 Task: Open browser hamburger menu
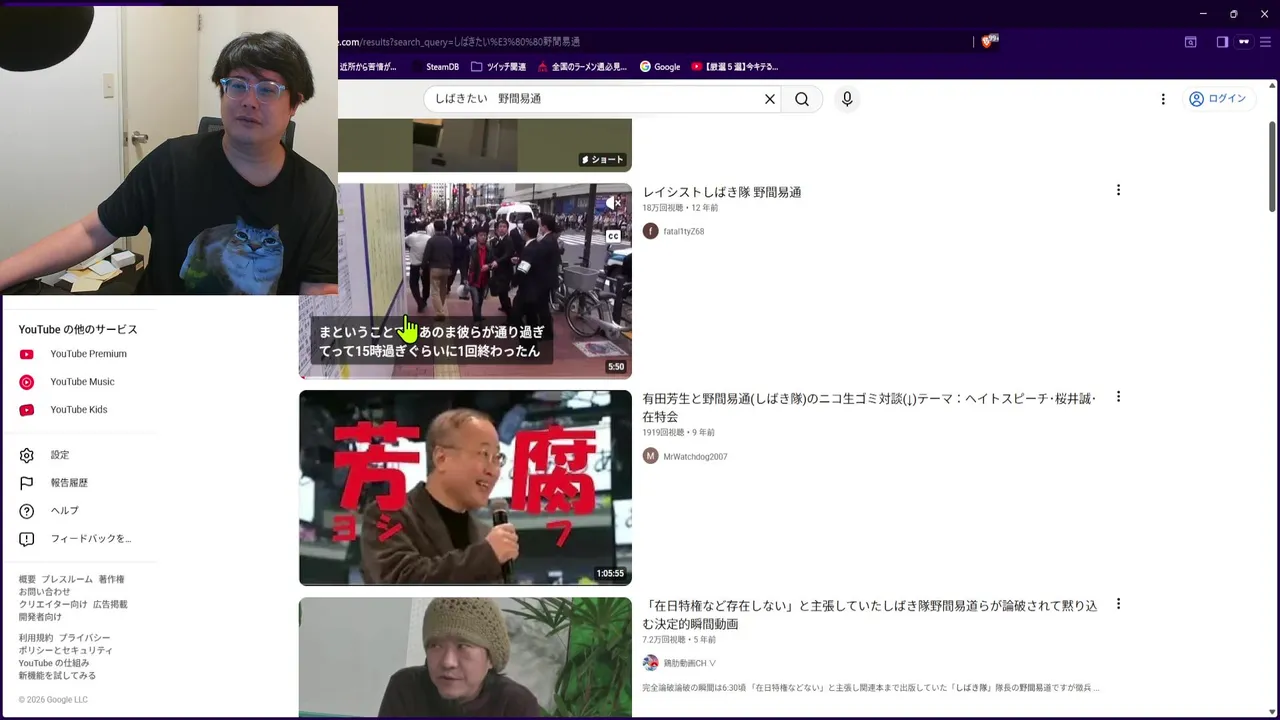tap(1263, 42)
